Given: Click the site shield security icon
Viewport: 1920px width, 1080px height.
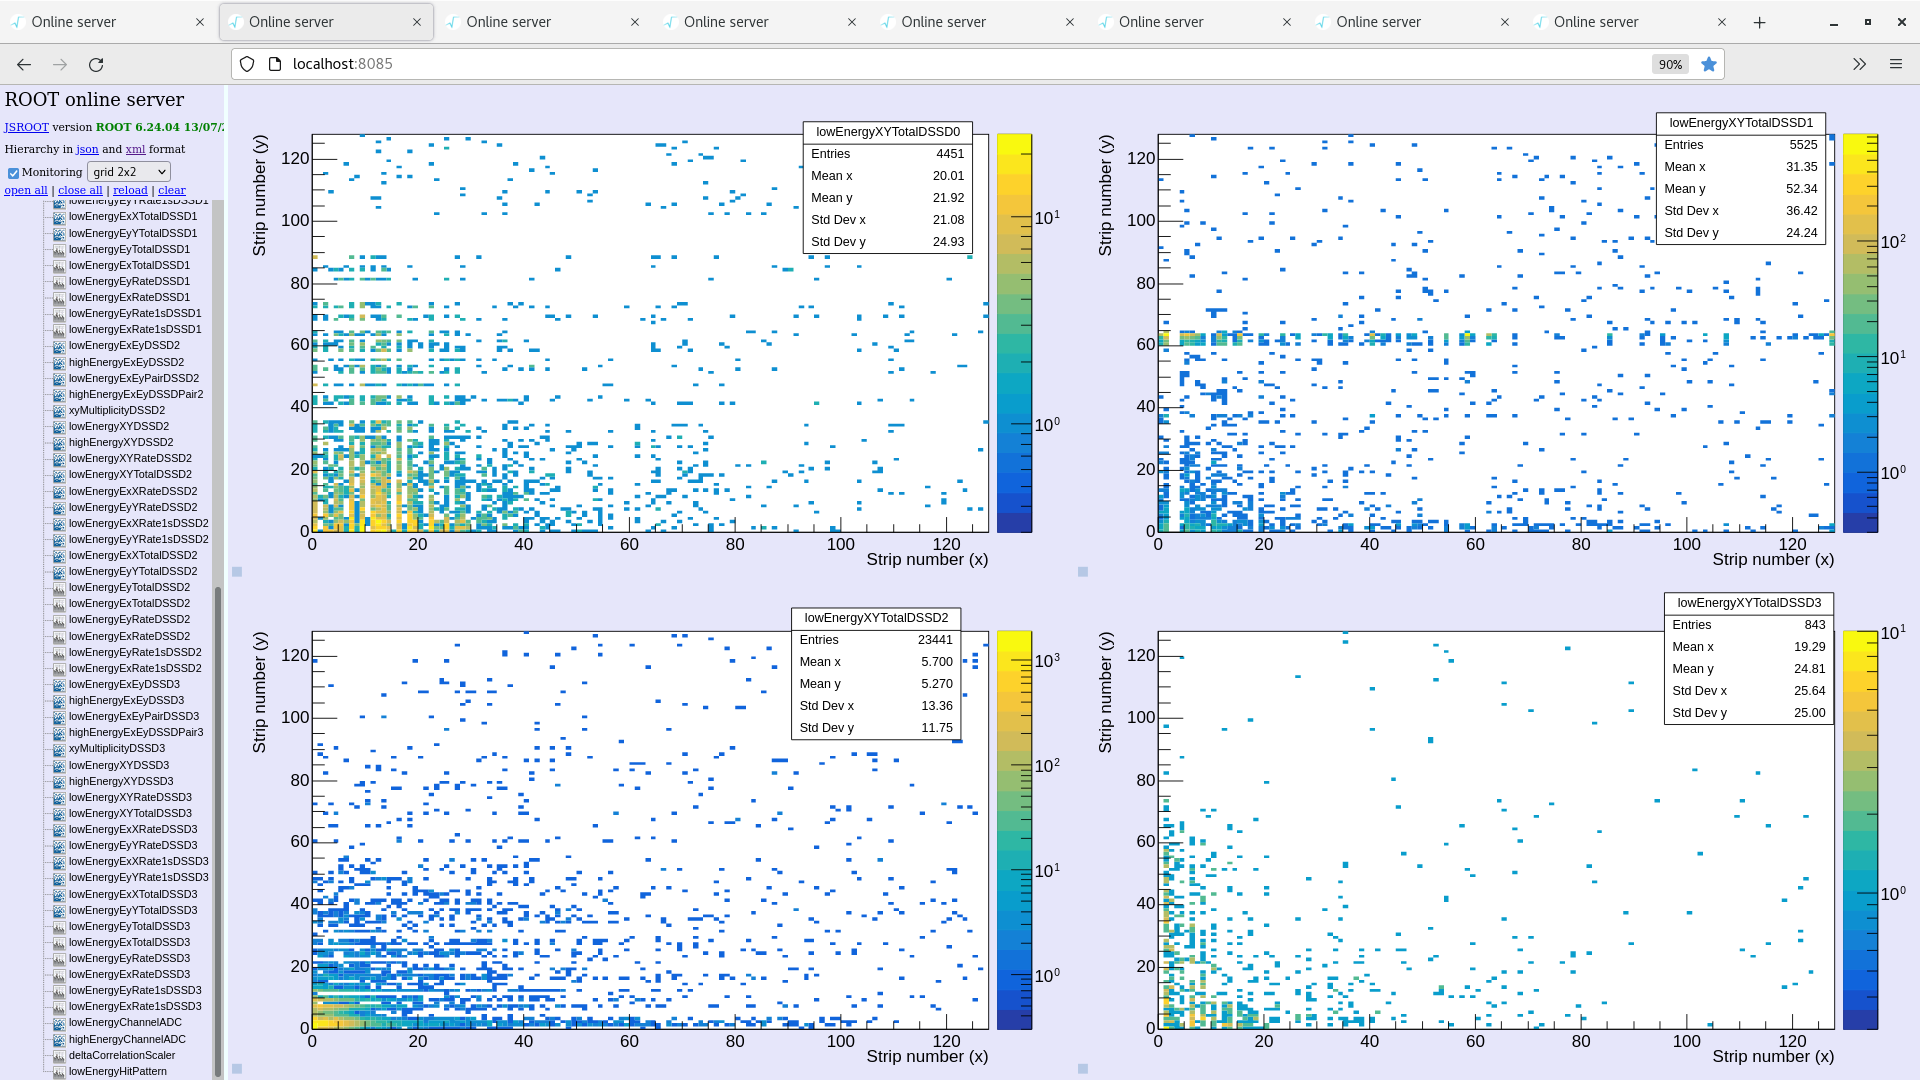Looking at the screenshot, I should coord(247,64).
